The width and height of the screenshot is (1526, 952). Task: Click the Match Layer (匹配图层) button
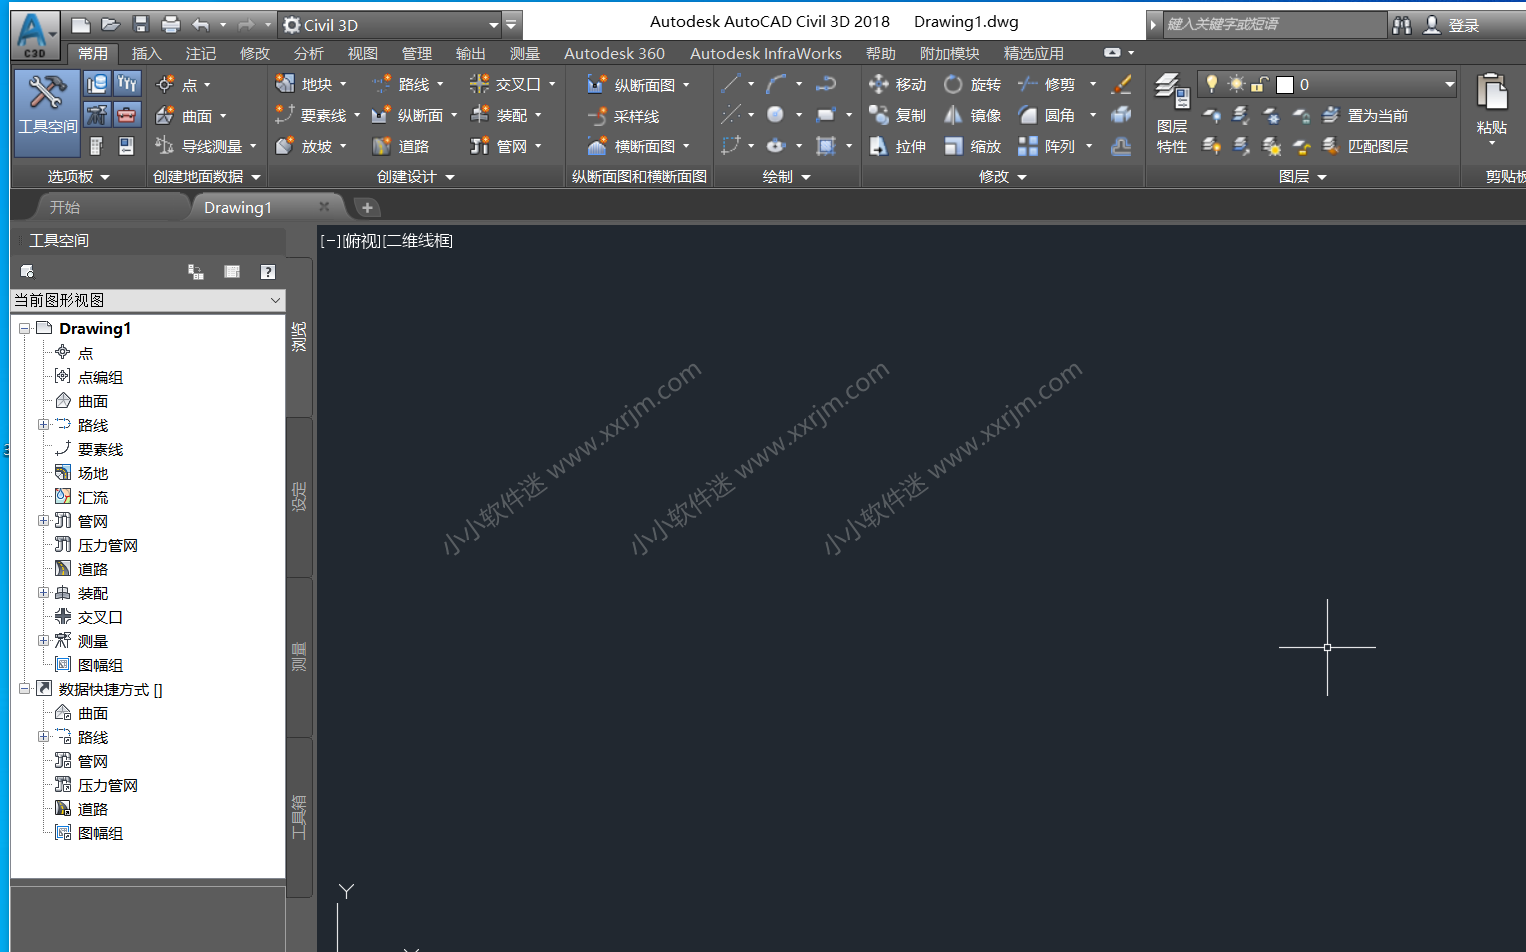[1366, 146]
